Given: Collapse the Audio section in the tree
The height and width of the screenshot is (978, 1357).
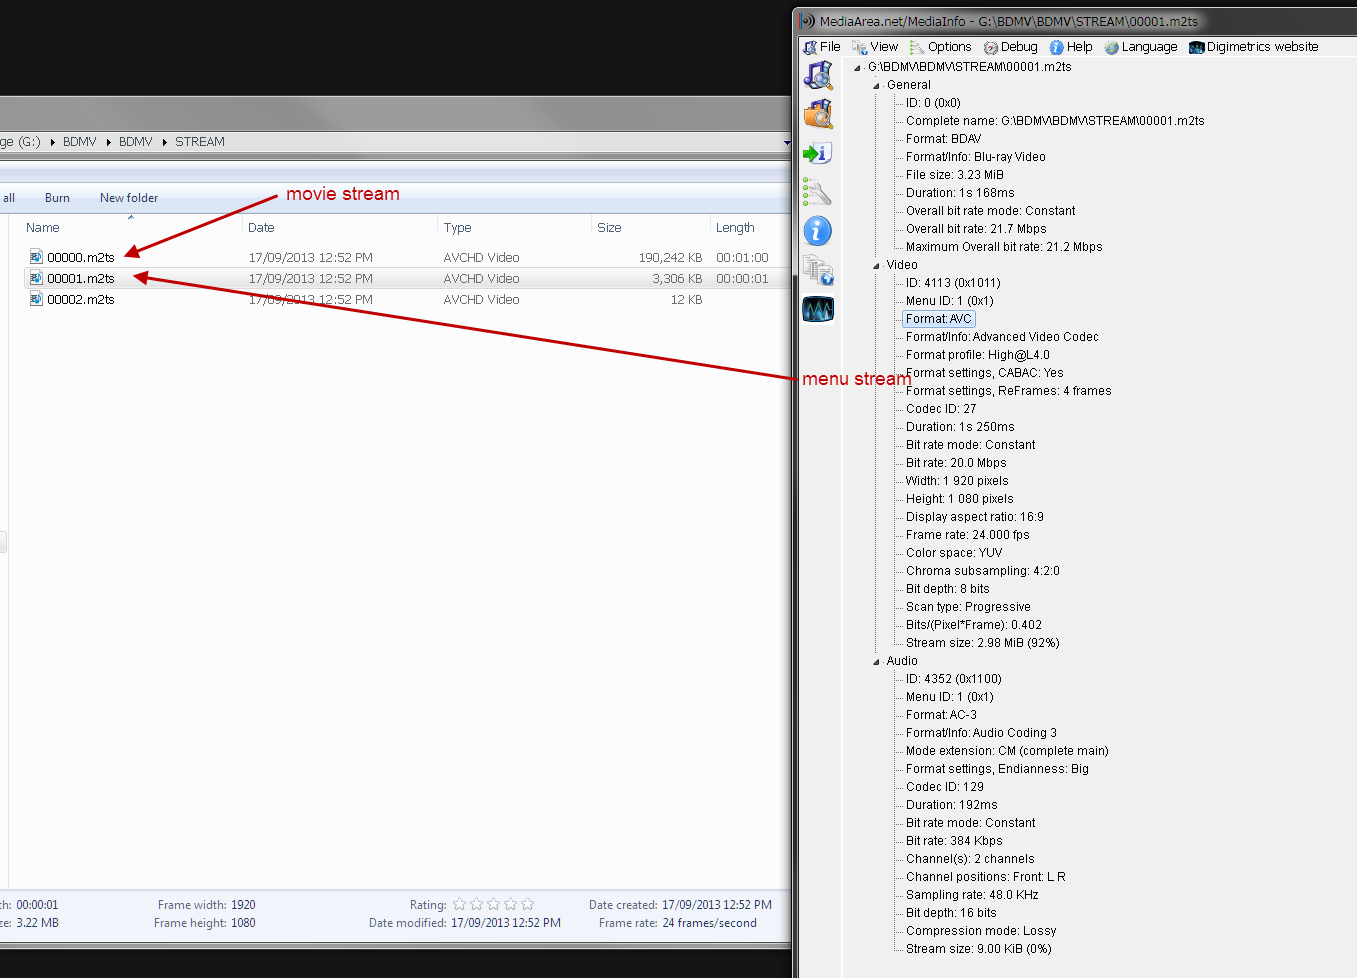Looking at the screenshot, I should click(877, 662).
